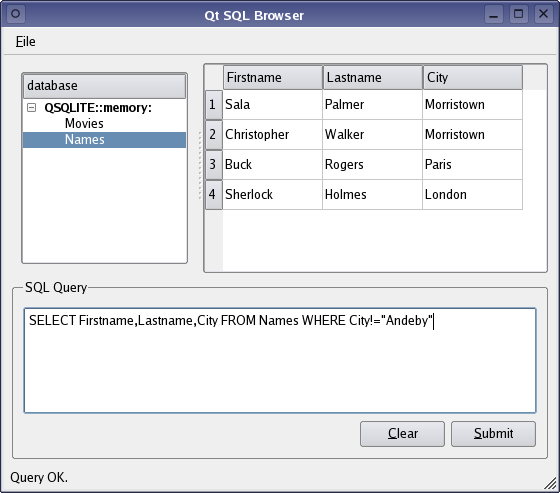Sort by the Firstname column header

point(273,77)
